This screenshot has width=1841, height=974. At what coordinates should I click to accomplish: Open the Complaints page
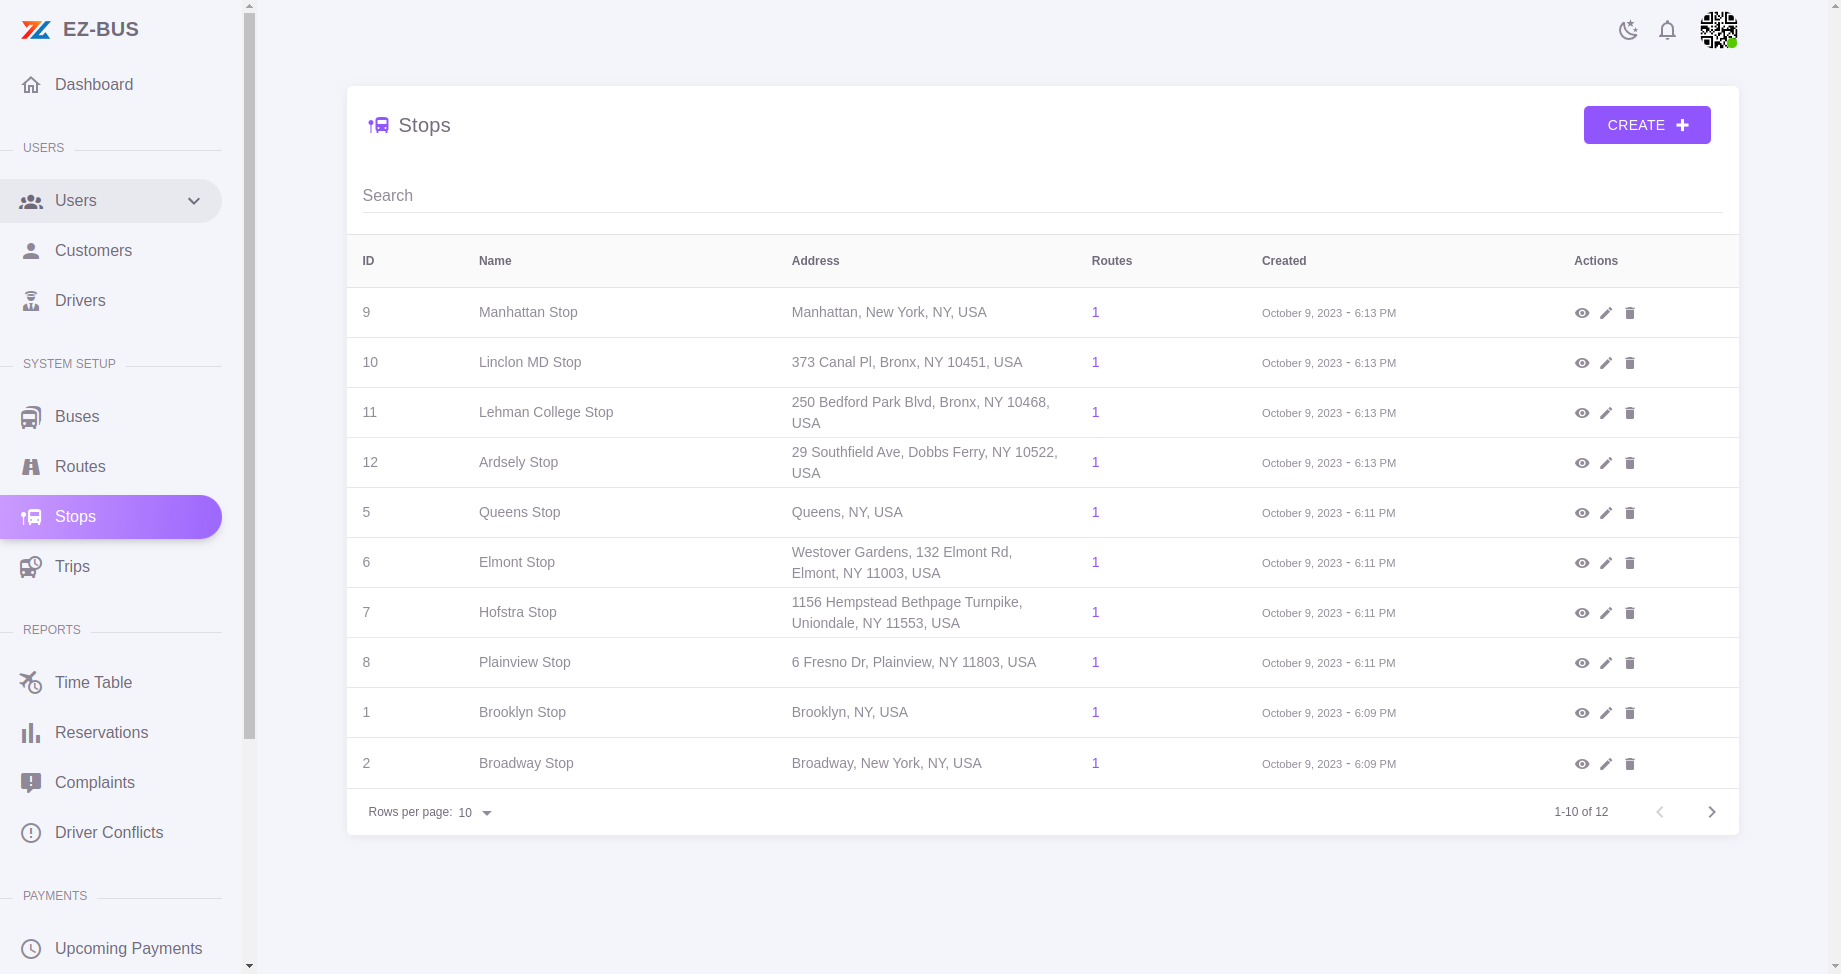pyautogui.click(x=95, y=782)
